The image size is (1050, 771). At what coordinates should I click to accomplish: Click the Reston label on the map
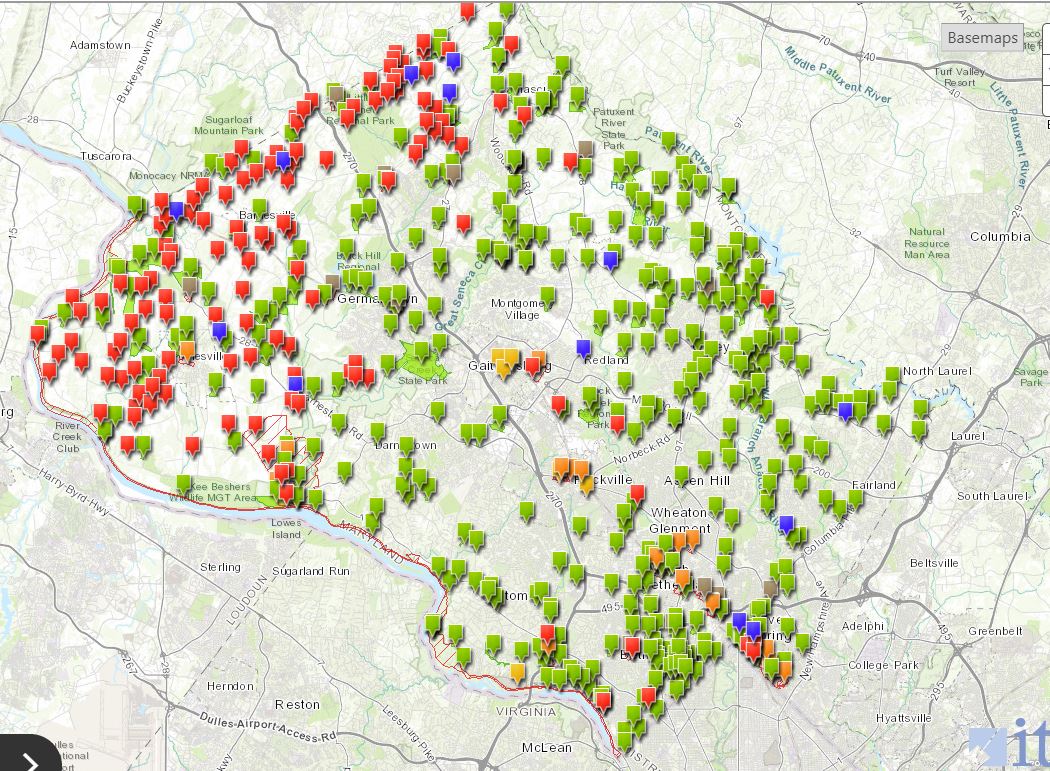[297, 704]
